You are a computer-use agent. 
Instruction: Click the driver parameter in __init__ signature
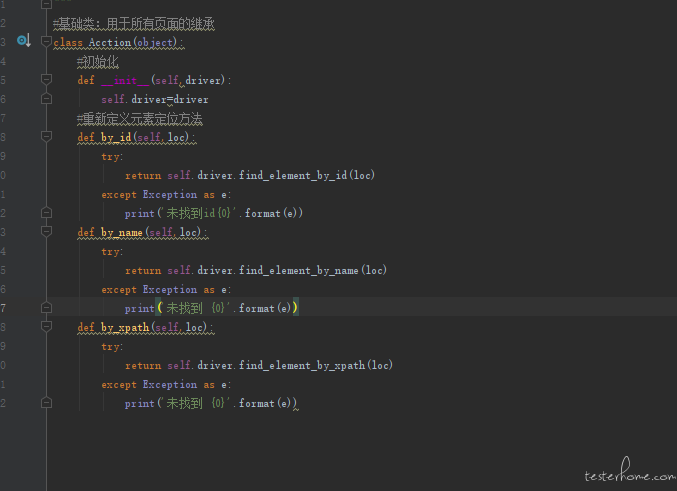pyautogui.click(x=202, y=80)
